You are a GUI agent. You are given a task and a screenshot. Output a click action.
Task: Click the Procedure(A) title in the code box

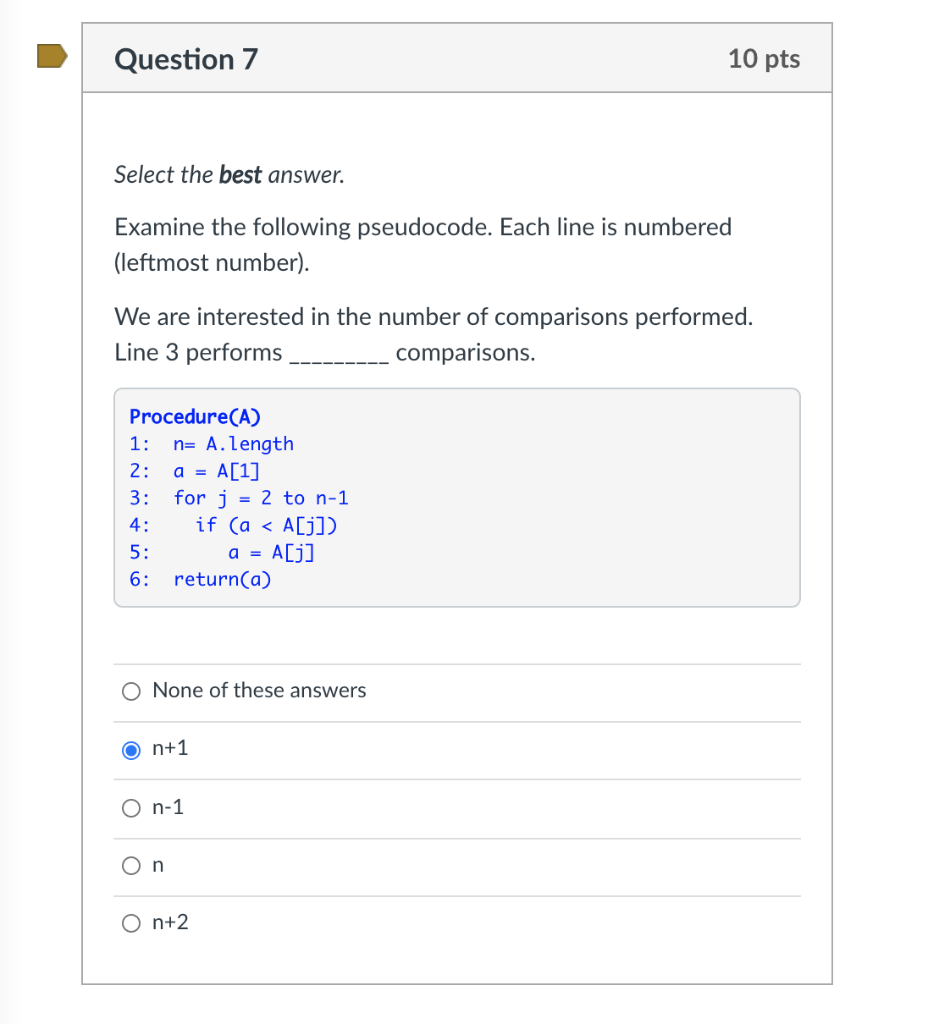pos(195,417)
